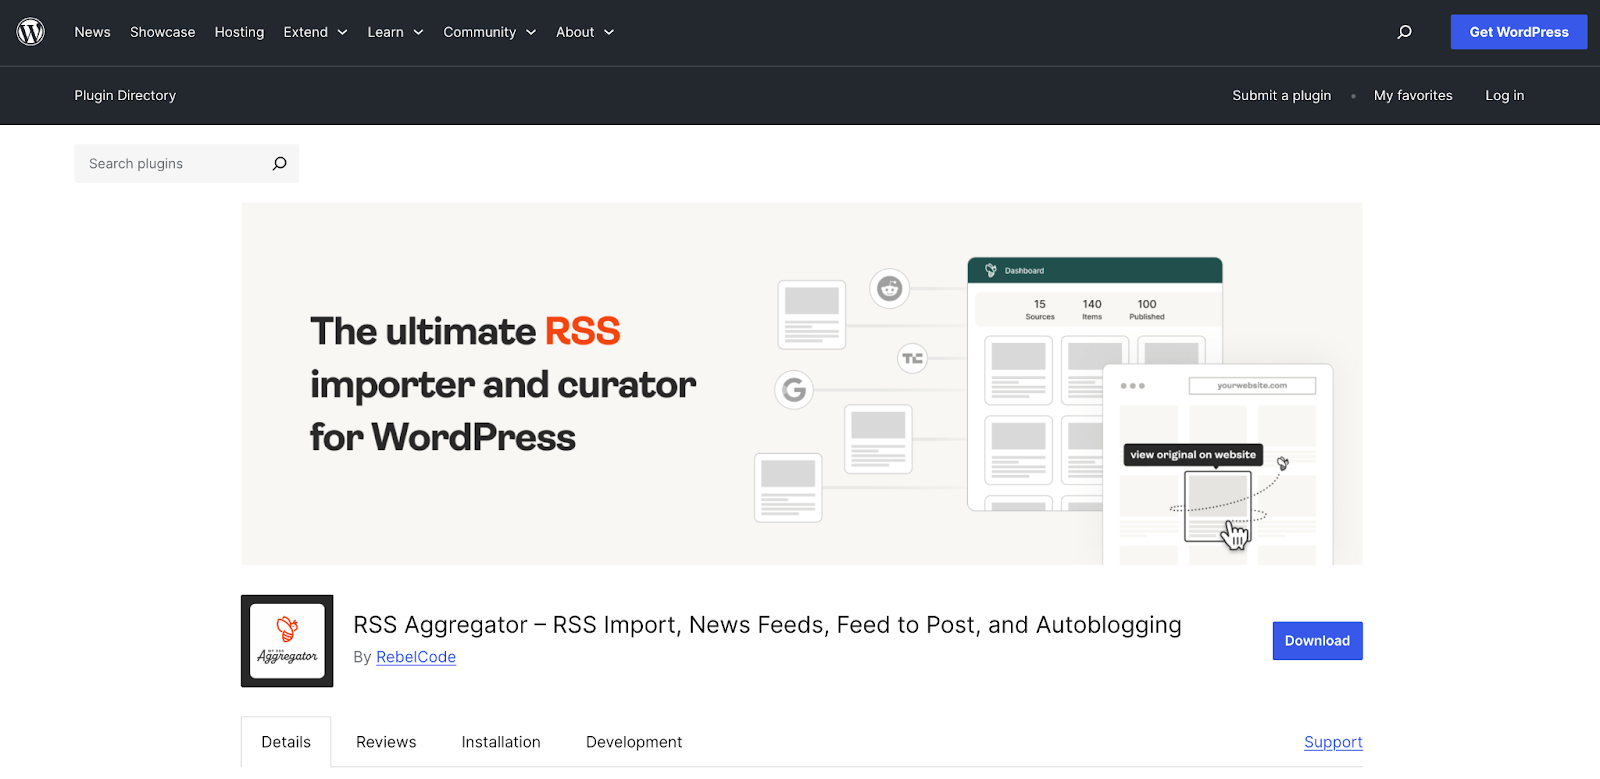Open the News menu item
This screenshot has width=1600, height=779.
click(92, 32)
